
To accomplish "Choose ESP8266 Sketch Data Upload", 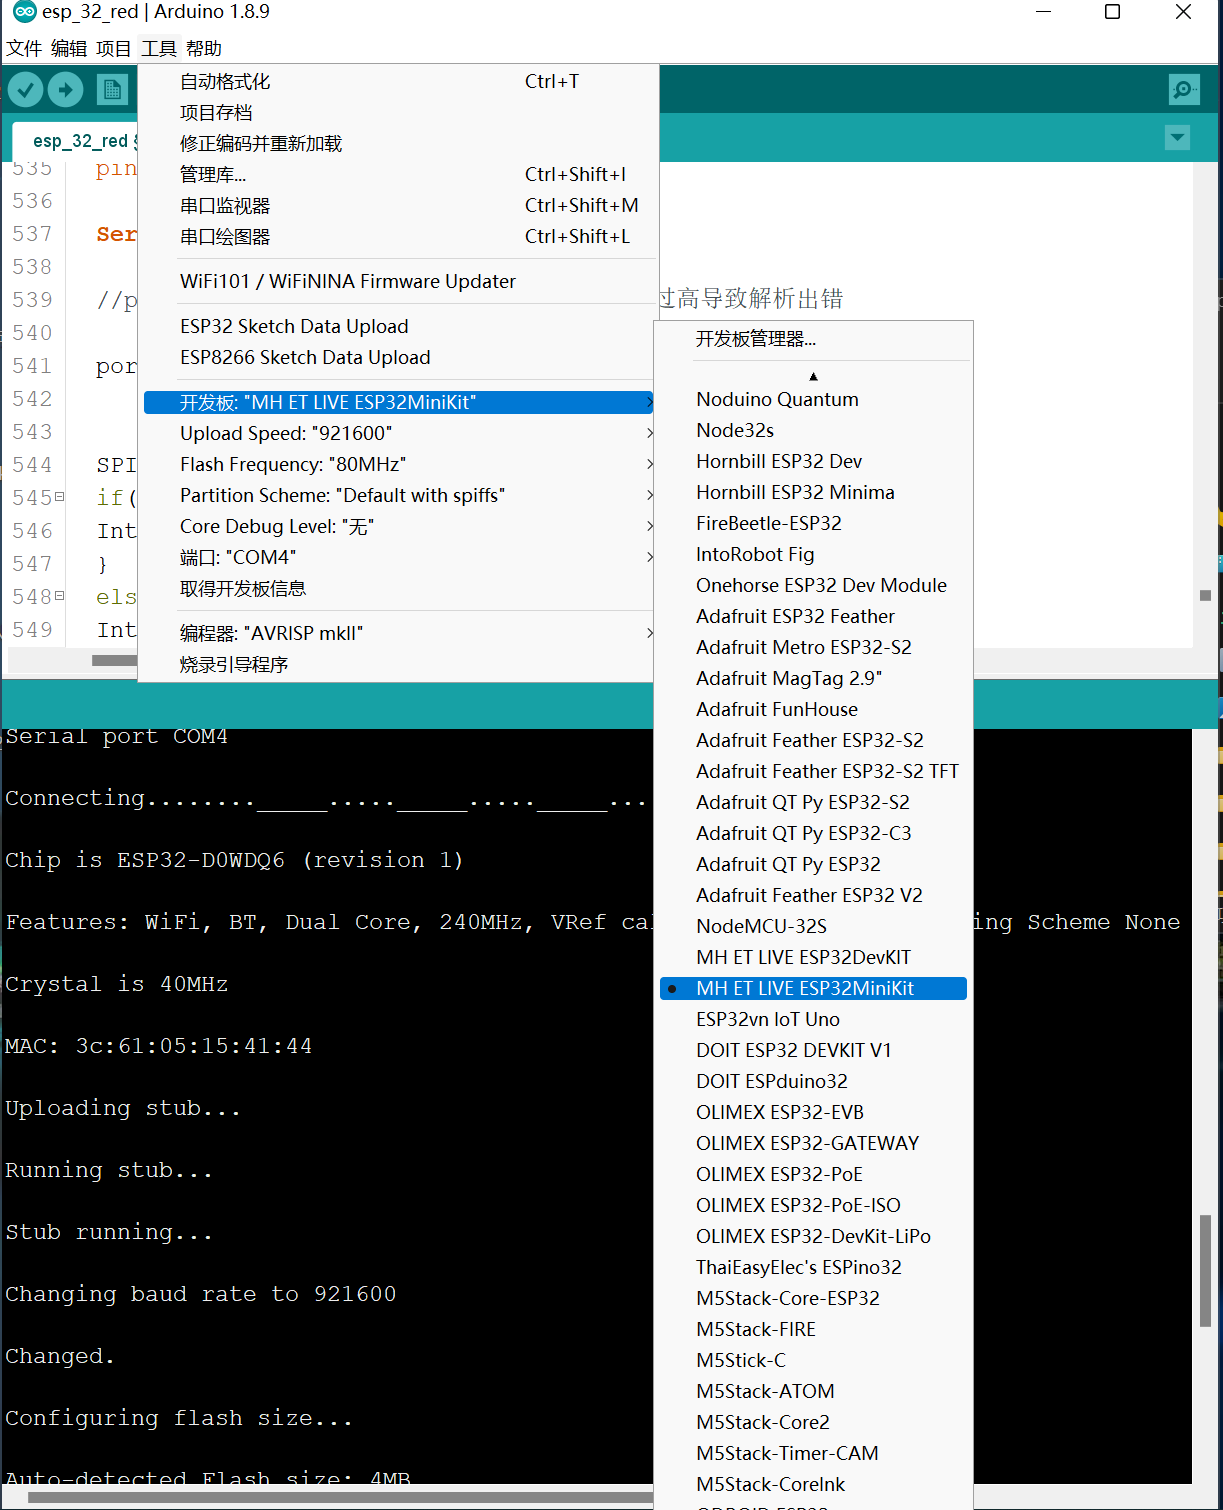I will tap(398, 358).
